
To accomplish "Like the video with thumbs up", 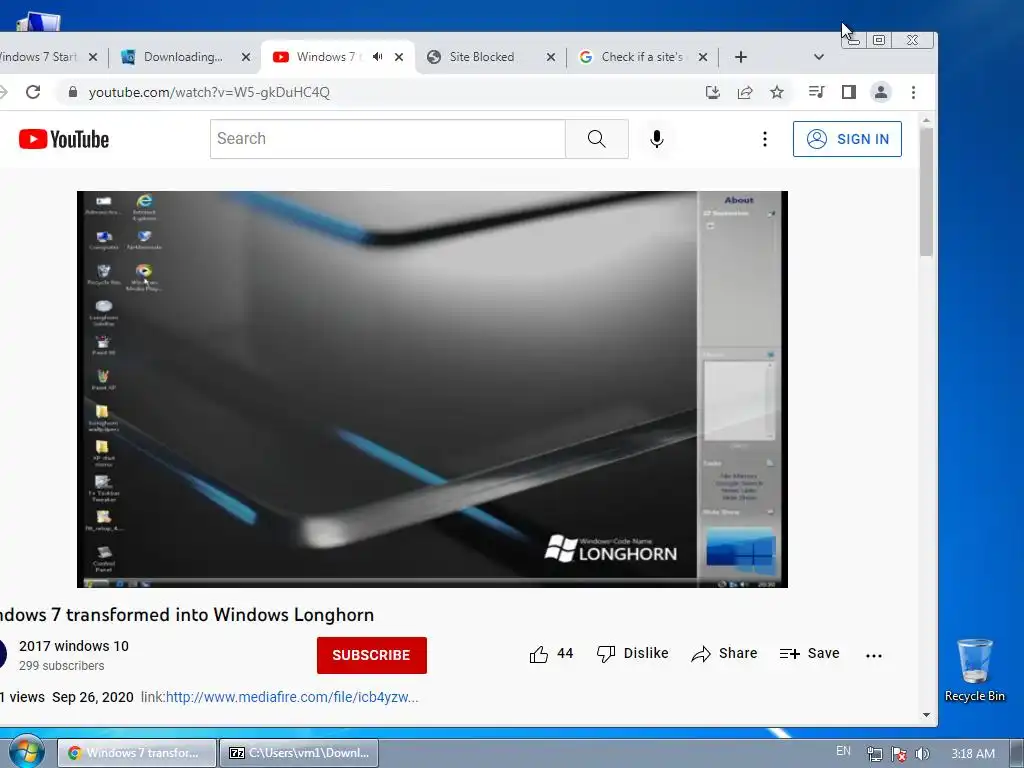I will [551, 654].
